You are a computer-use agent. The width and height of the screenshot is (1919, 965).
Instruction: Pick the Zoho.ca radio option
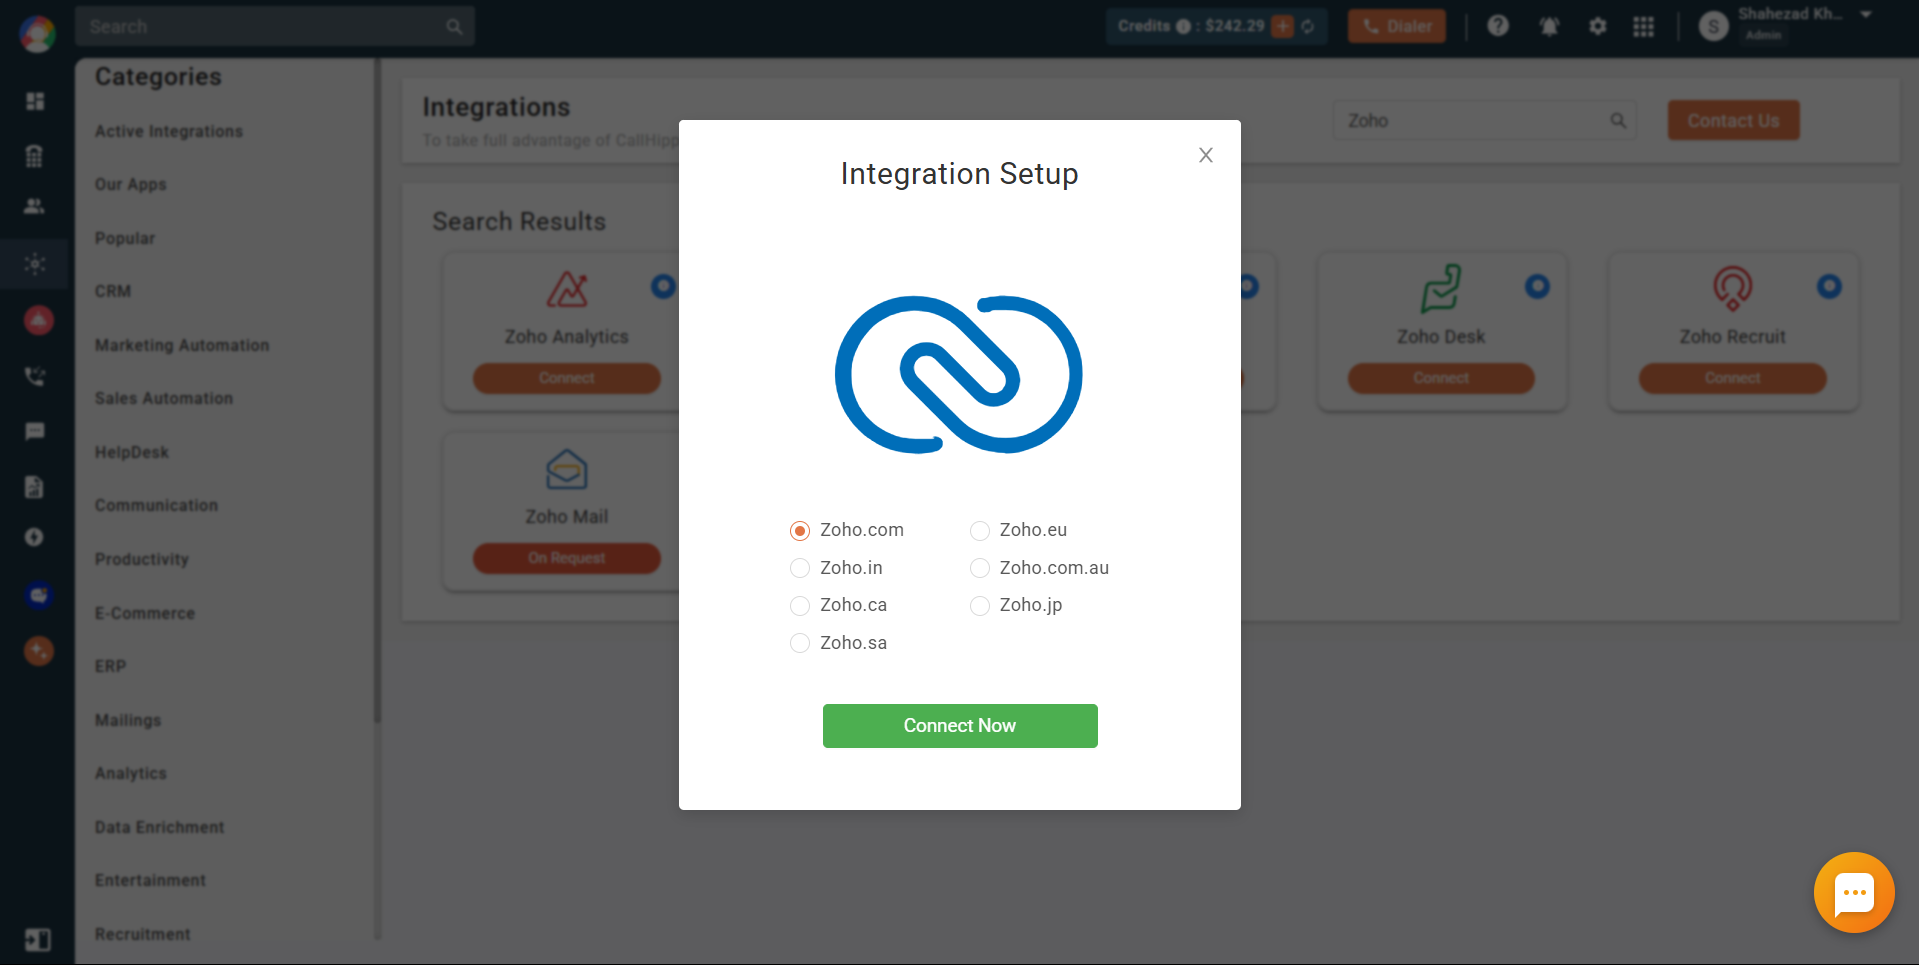pyautogui.click(x=799, y=605)
